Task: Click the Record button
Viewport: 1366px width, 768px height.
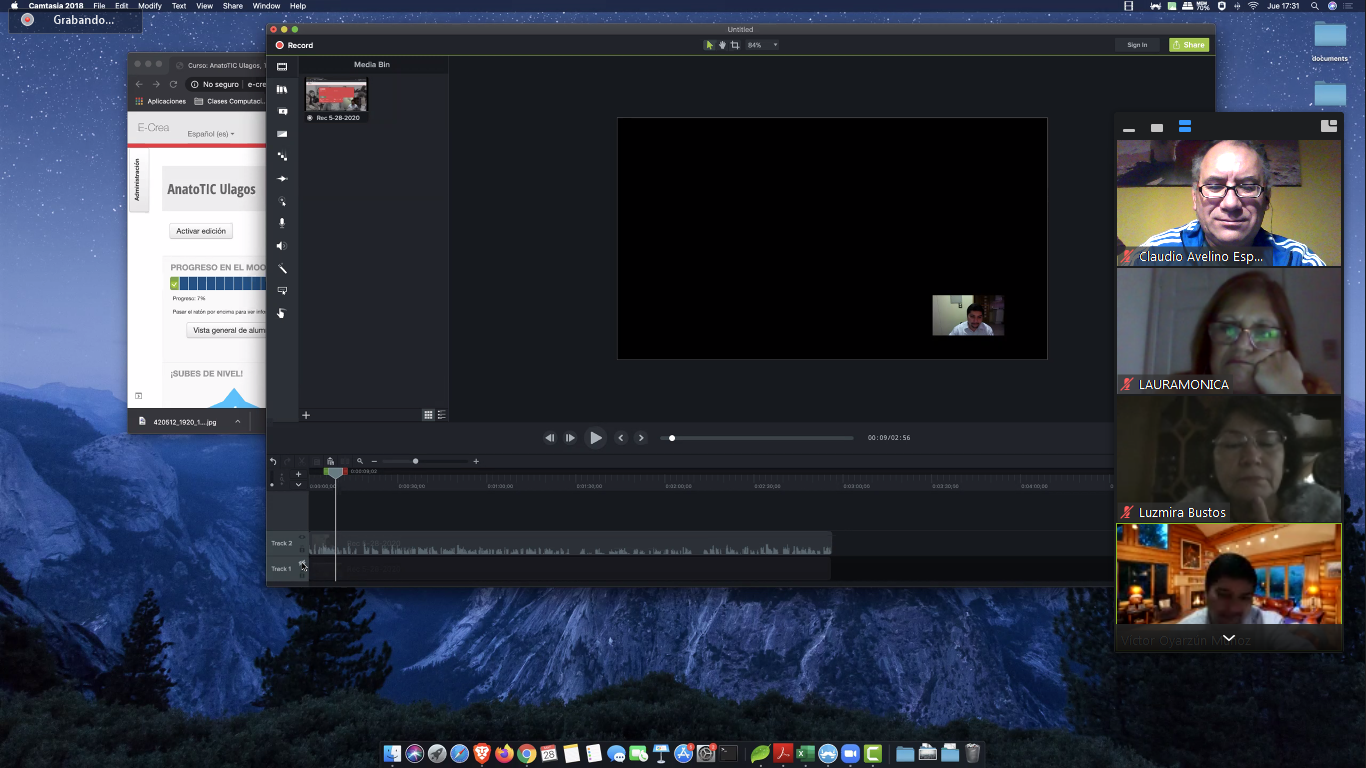Action: click(x=295, y=45)
